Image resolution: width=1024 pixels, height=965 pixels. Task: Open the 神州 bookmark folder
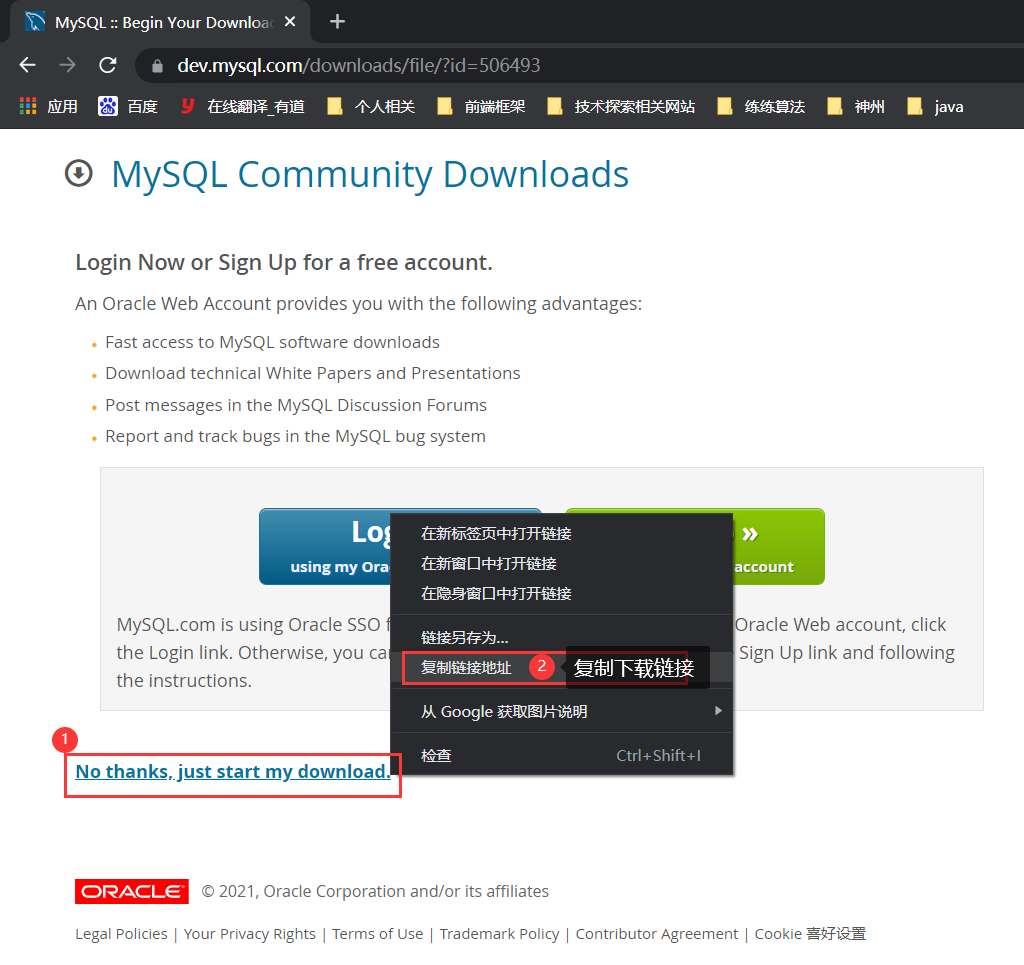pyautogui.click(x=856, y=106)
